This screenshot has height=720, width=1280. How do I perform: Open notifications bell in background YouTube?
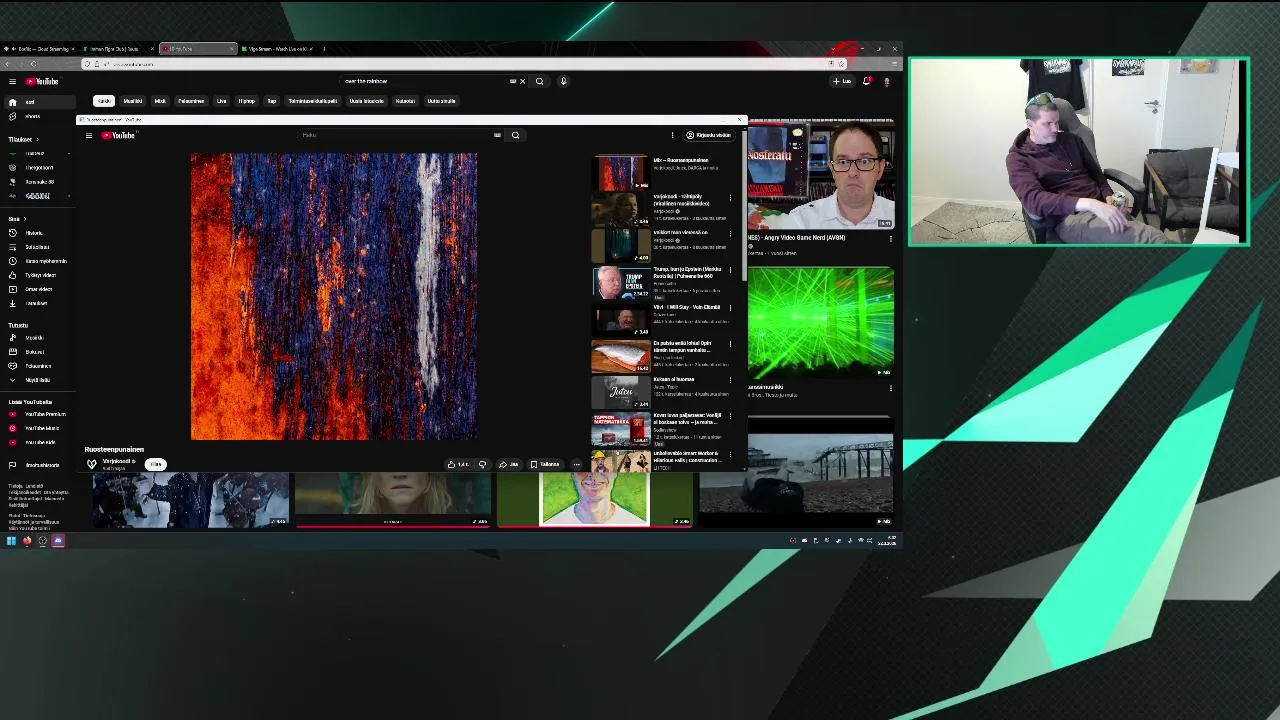click(866, 81)
